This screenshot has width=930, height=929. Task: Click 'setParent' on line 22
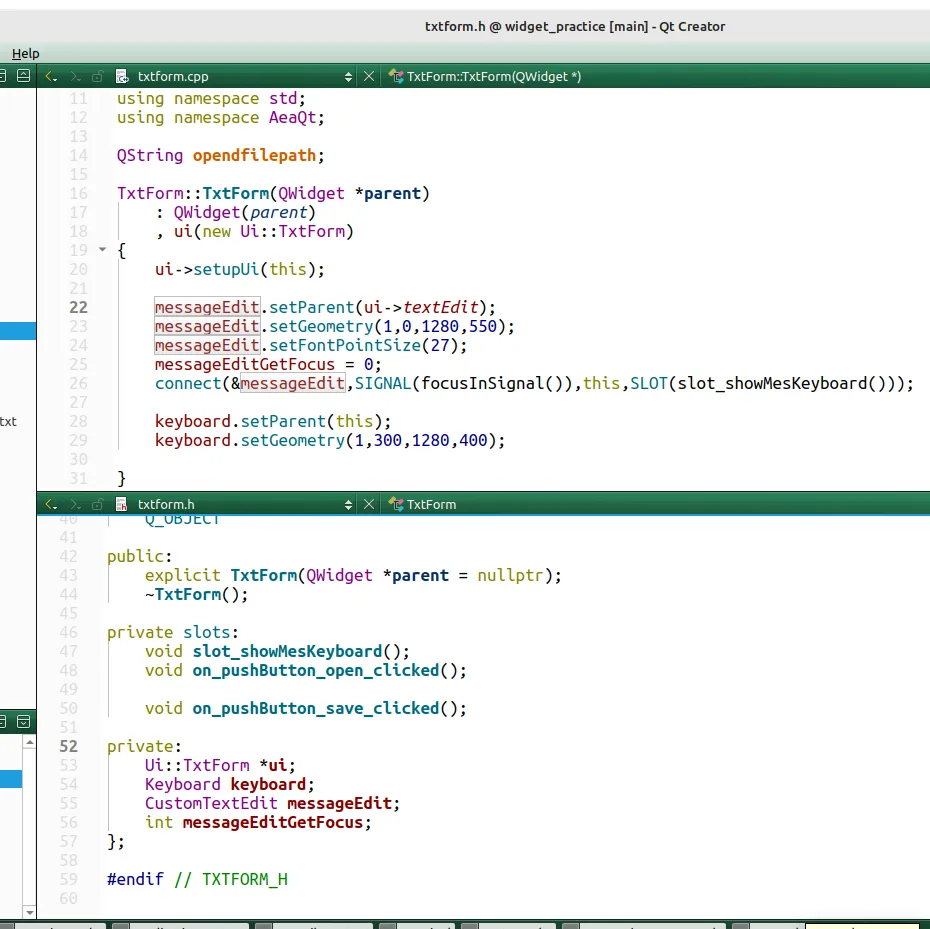coord(311,307)
